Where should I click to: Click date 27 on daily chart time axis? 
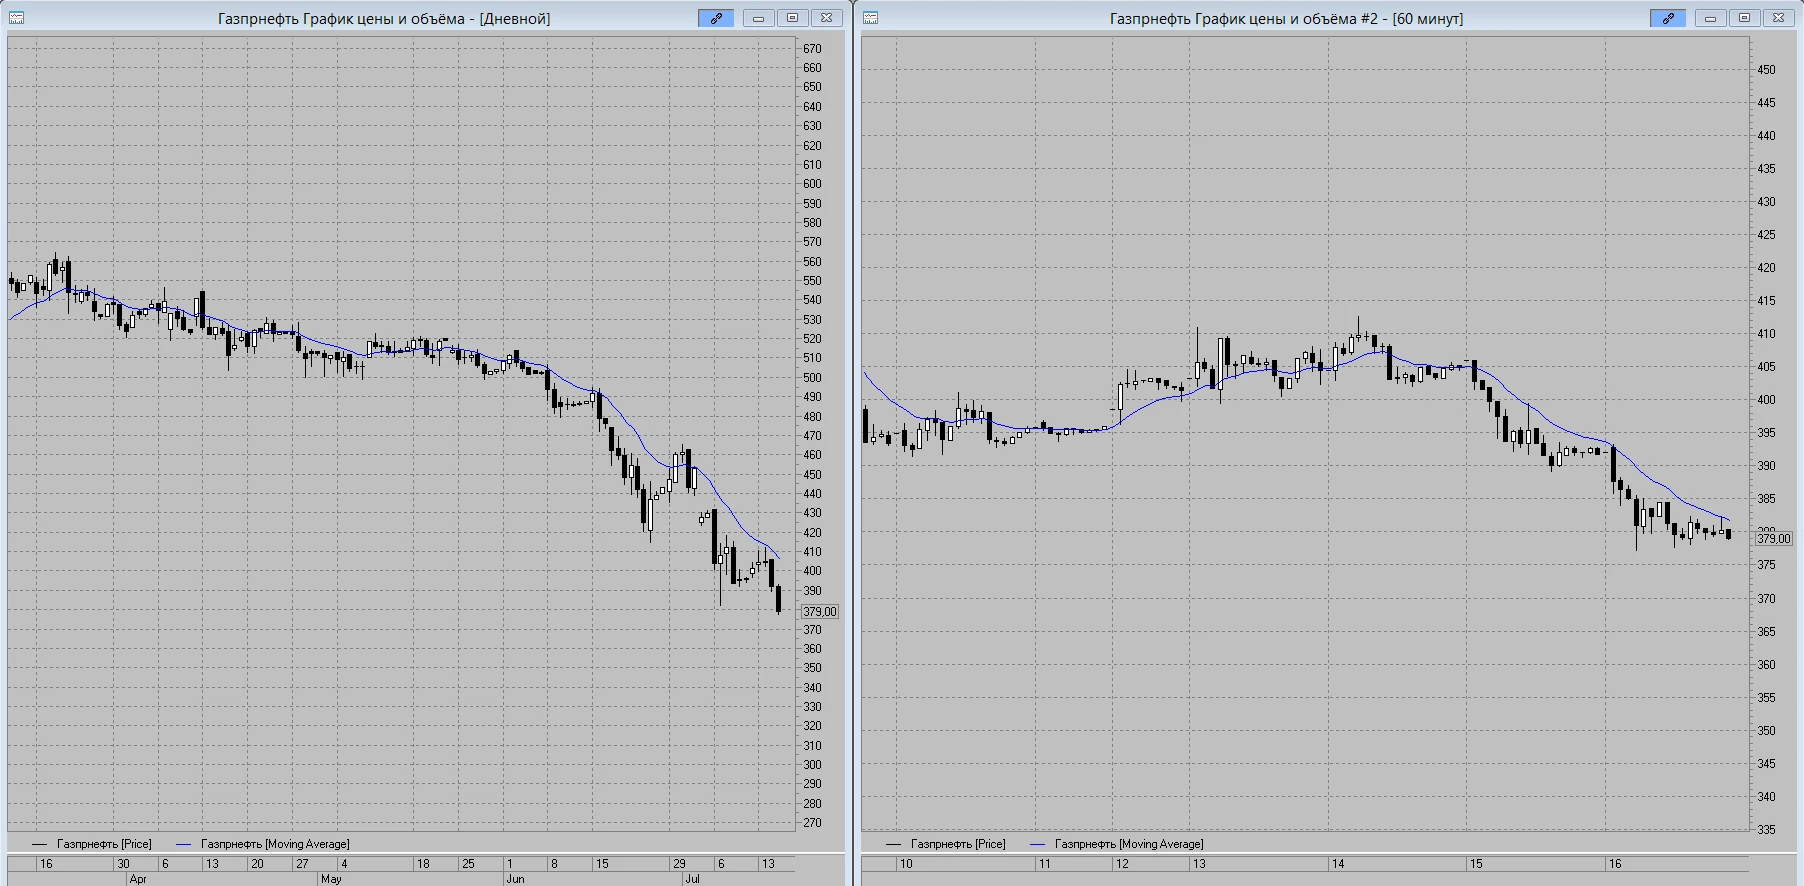coord(302,864)
